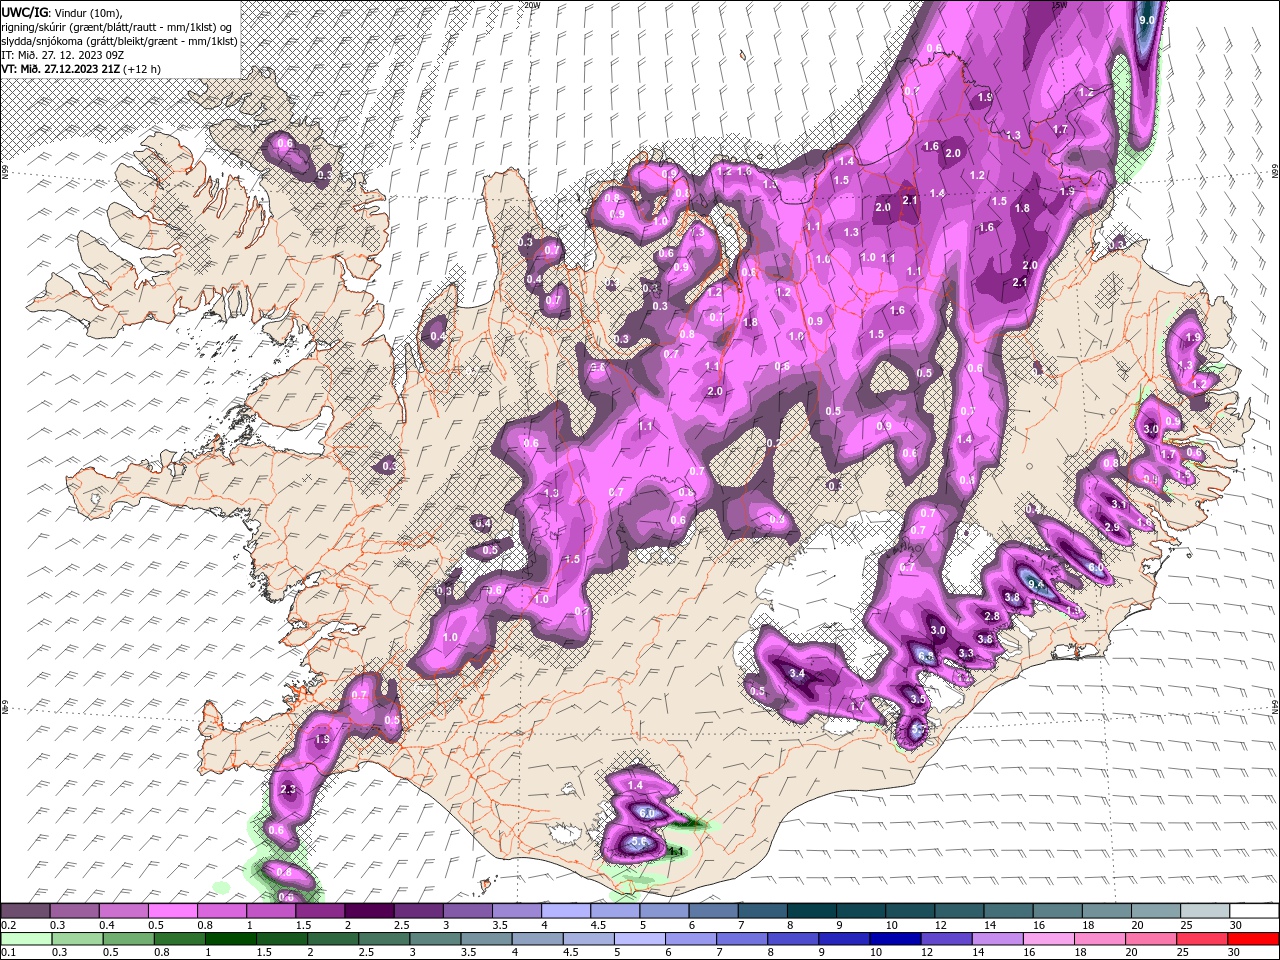Pick the lavender 4 swatch in snow legend
The width and height of the screenshot is (1280, 960).
click(566, 911)
